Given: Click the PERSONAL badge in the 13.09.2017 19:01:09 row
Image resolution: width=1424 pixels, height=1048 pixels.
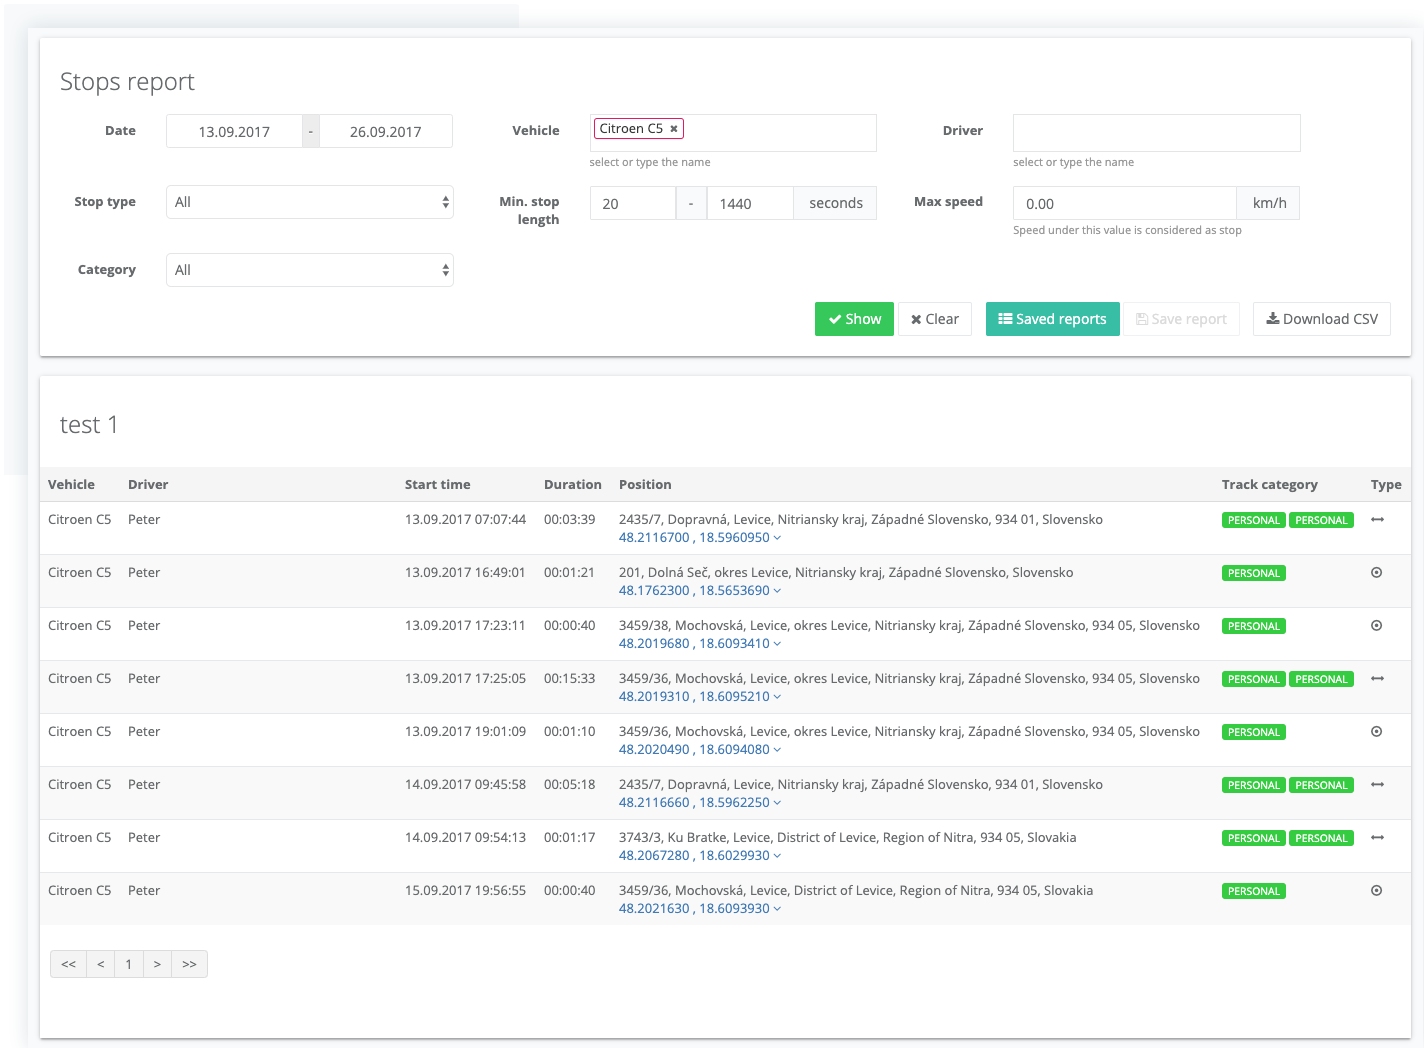Looking at the screenshot, I should click(x=1253, y=733).
